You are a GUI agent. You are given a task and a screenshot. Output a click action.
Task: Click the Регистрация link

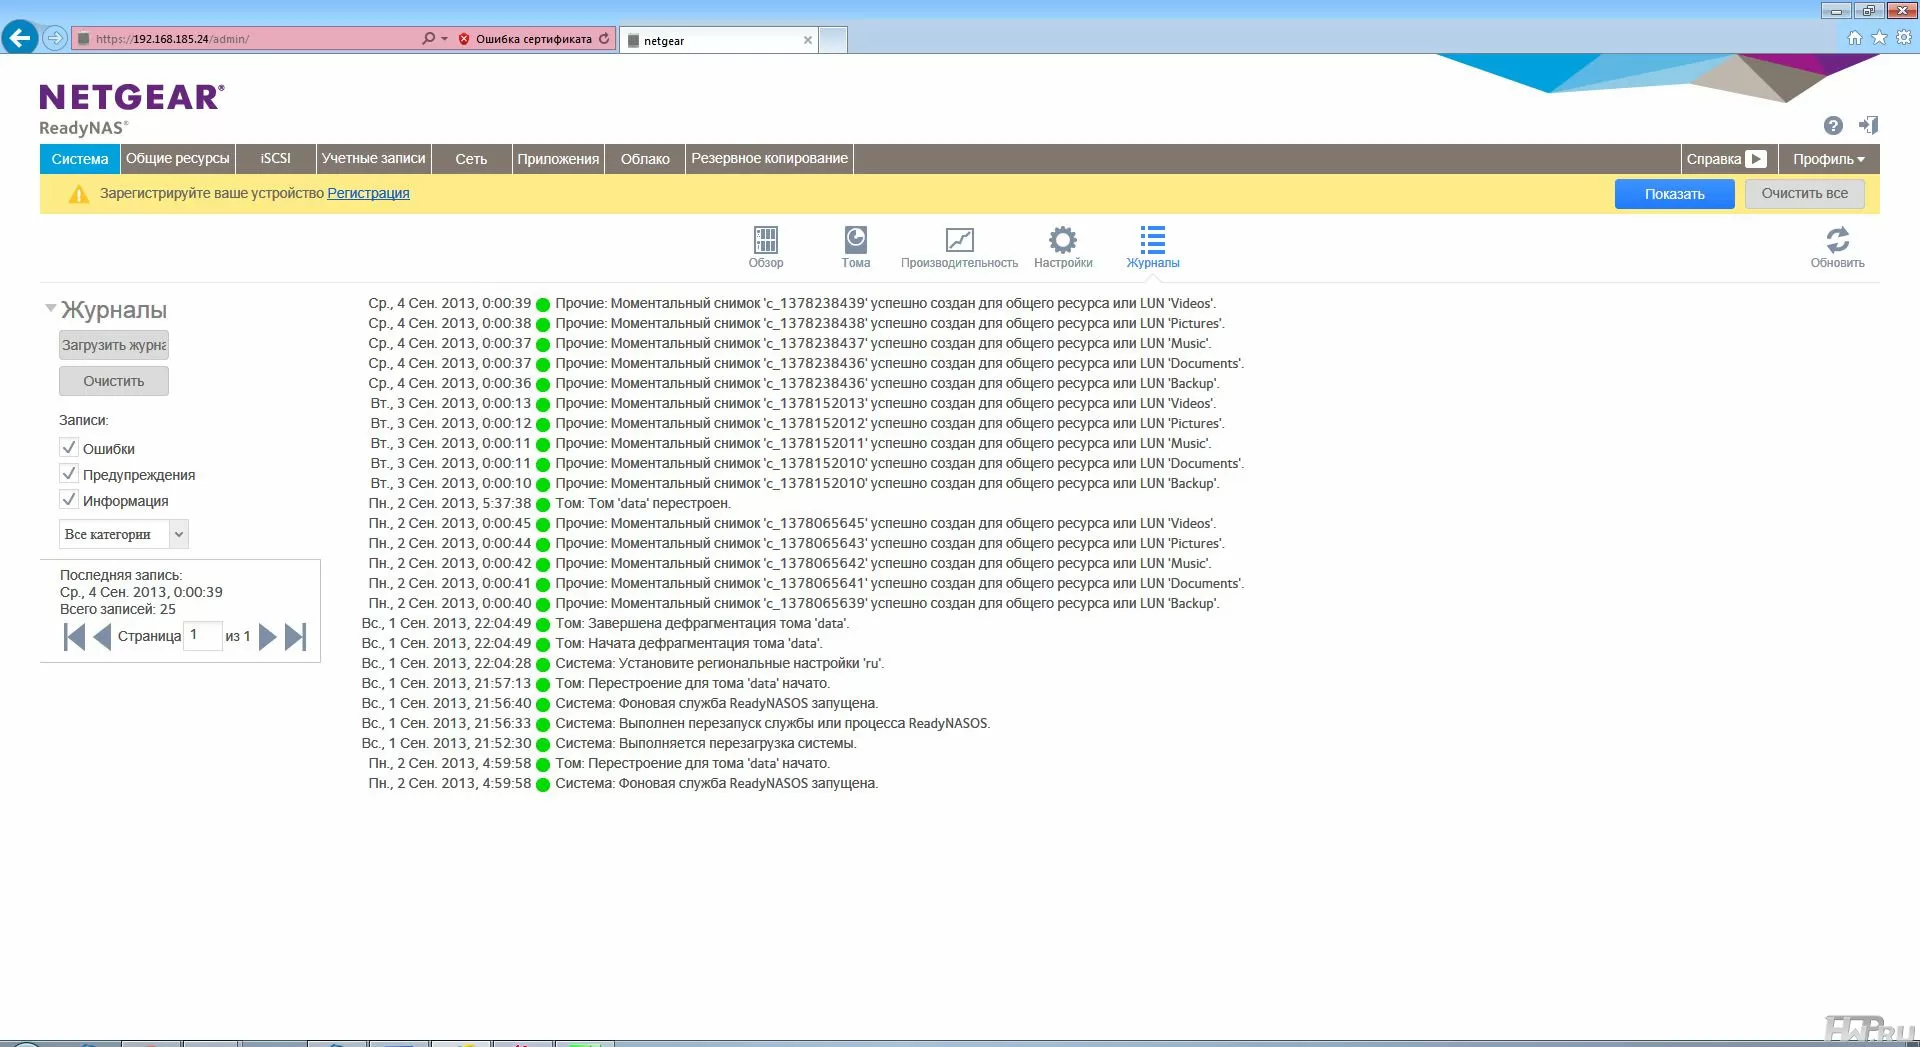tap(368, 193)
